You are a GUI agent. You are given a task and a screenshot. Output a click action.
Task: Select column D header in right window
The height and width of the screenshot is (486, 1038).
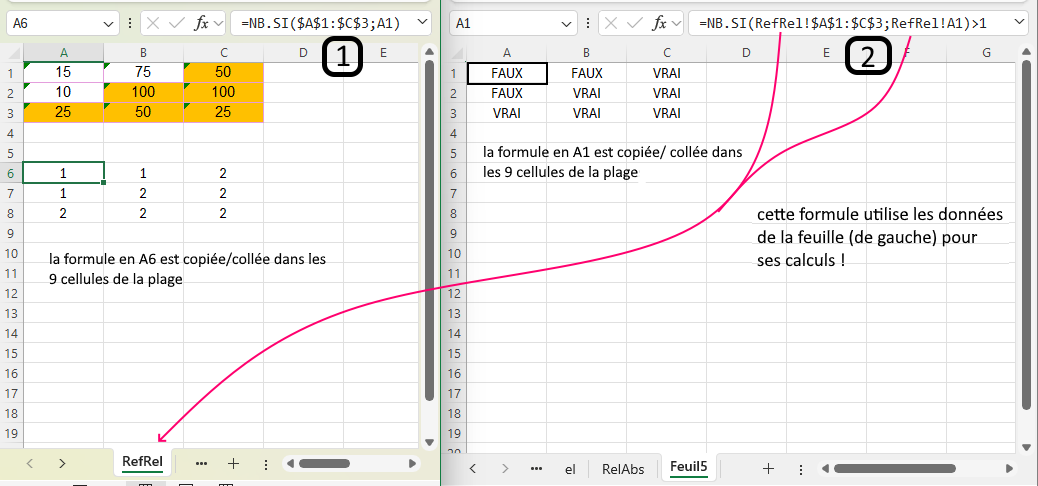[x=746, y=52]
